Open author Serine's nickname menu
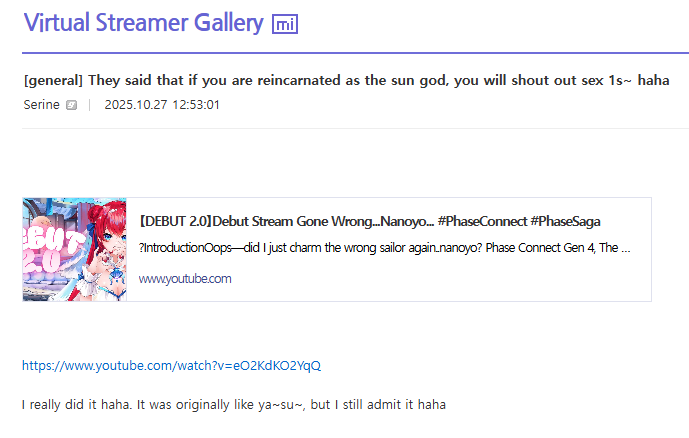689x438 pixels. [41, 105]
